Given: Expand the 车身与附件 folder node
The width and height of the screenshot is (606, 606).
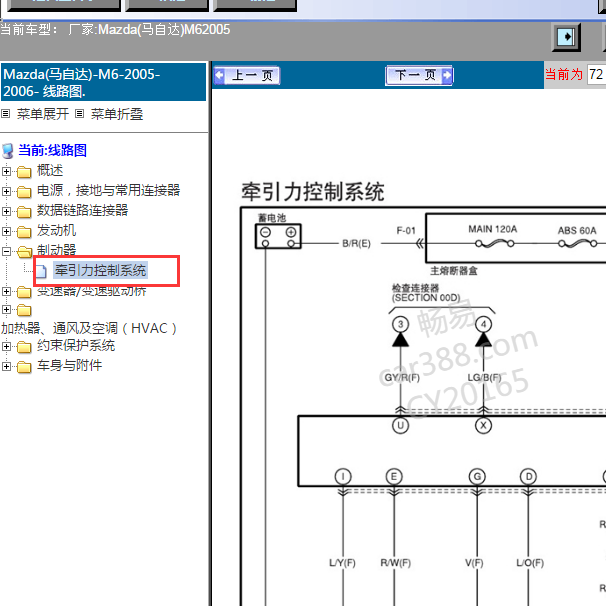Looking at the screenshot, I should 6,366.
